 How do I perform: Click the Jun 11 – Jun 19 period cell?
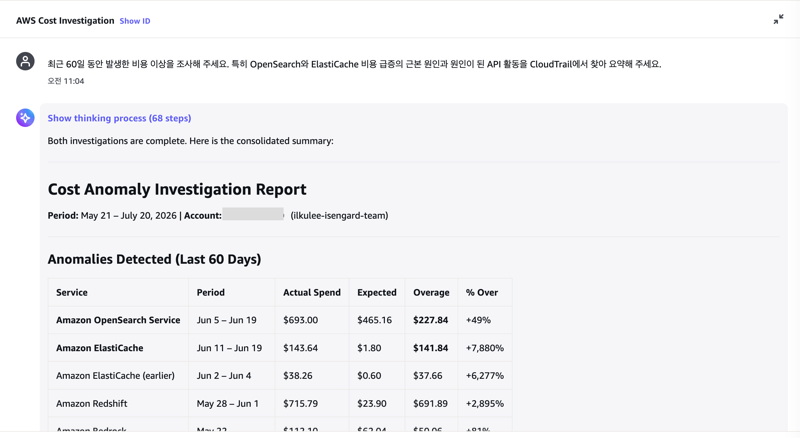(x=229, y=348)
